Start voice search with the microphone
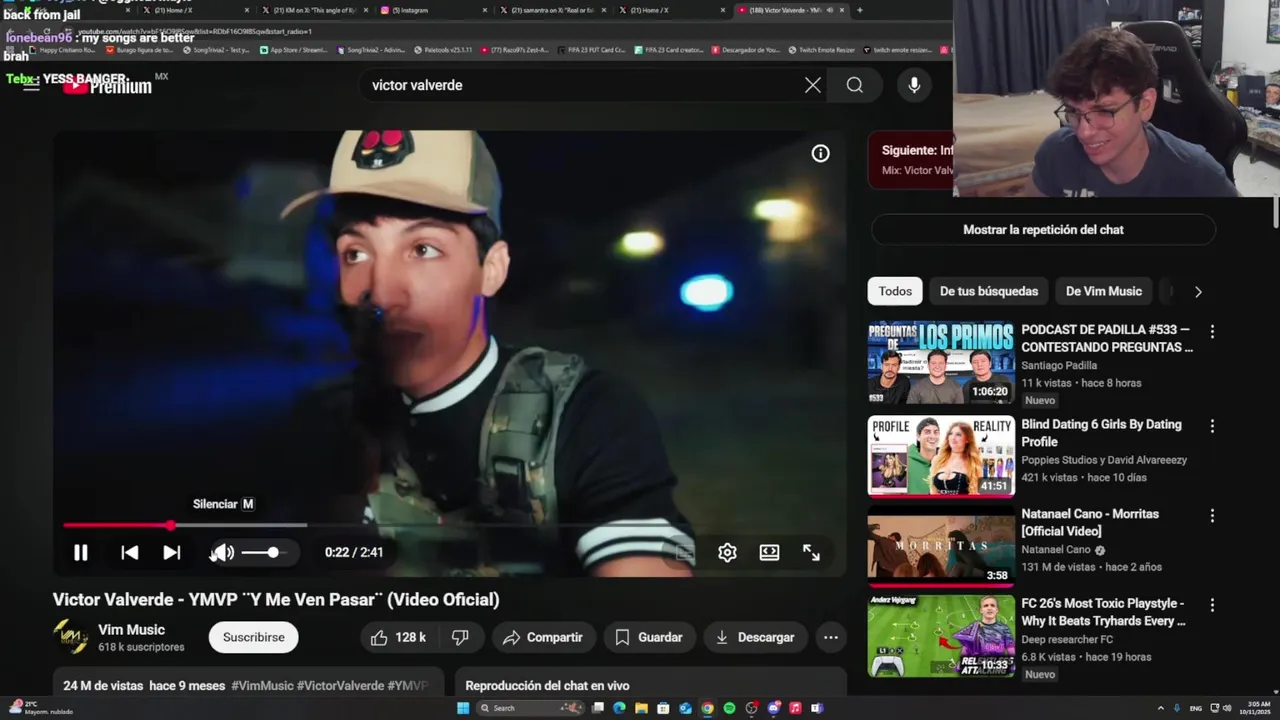This screenshot has height=720, width=1280. coord(914,85)
